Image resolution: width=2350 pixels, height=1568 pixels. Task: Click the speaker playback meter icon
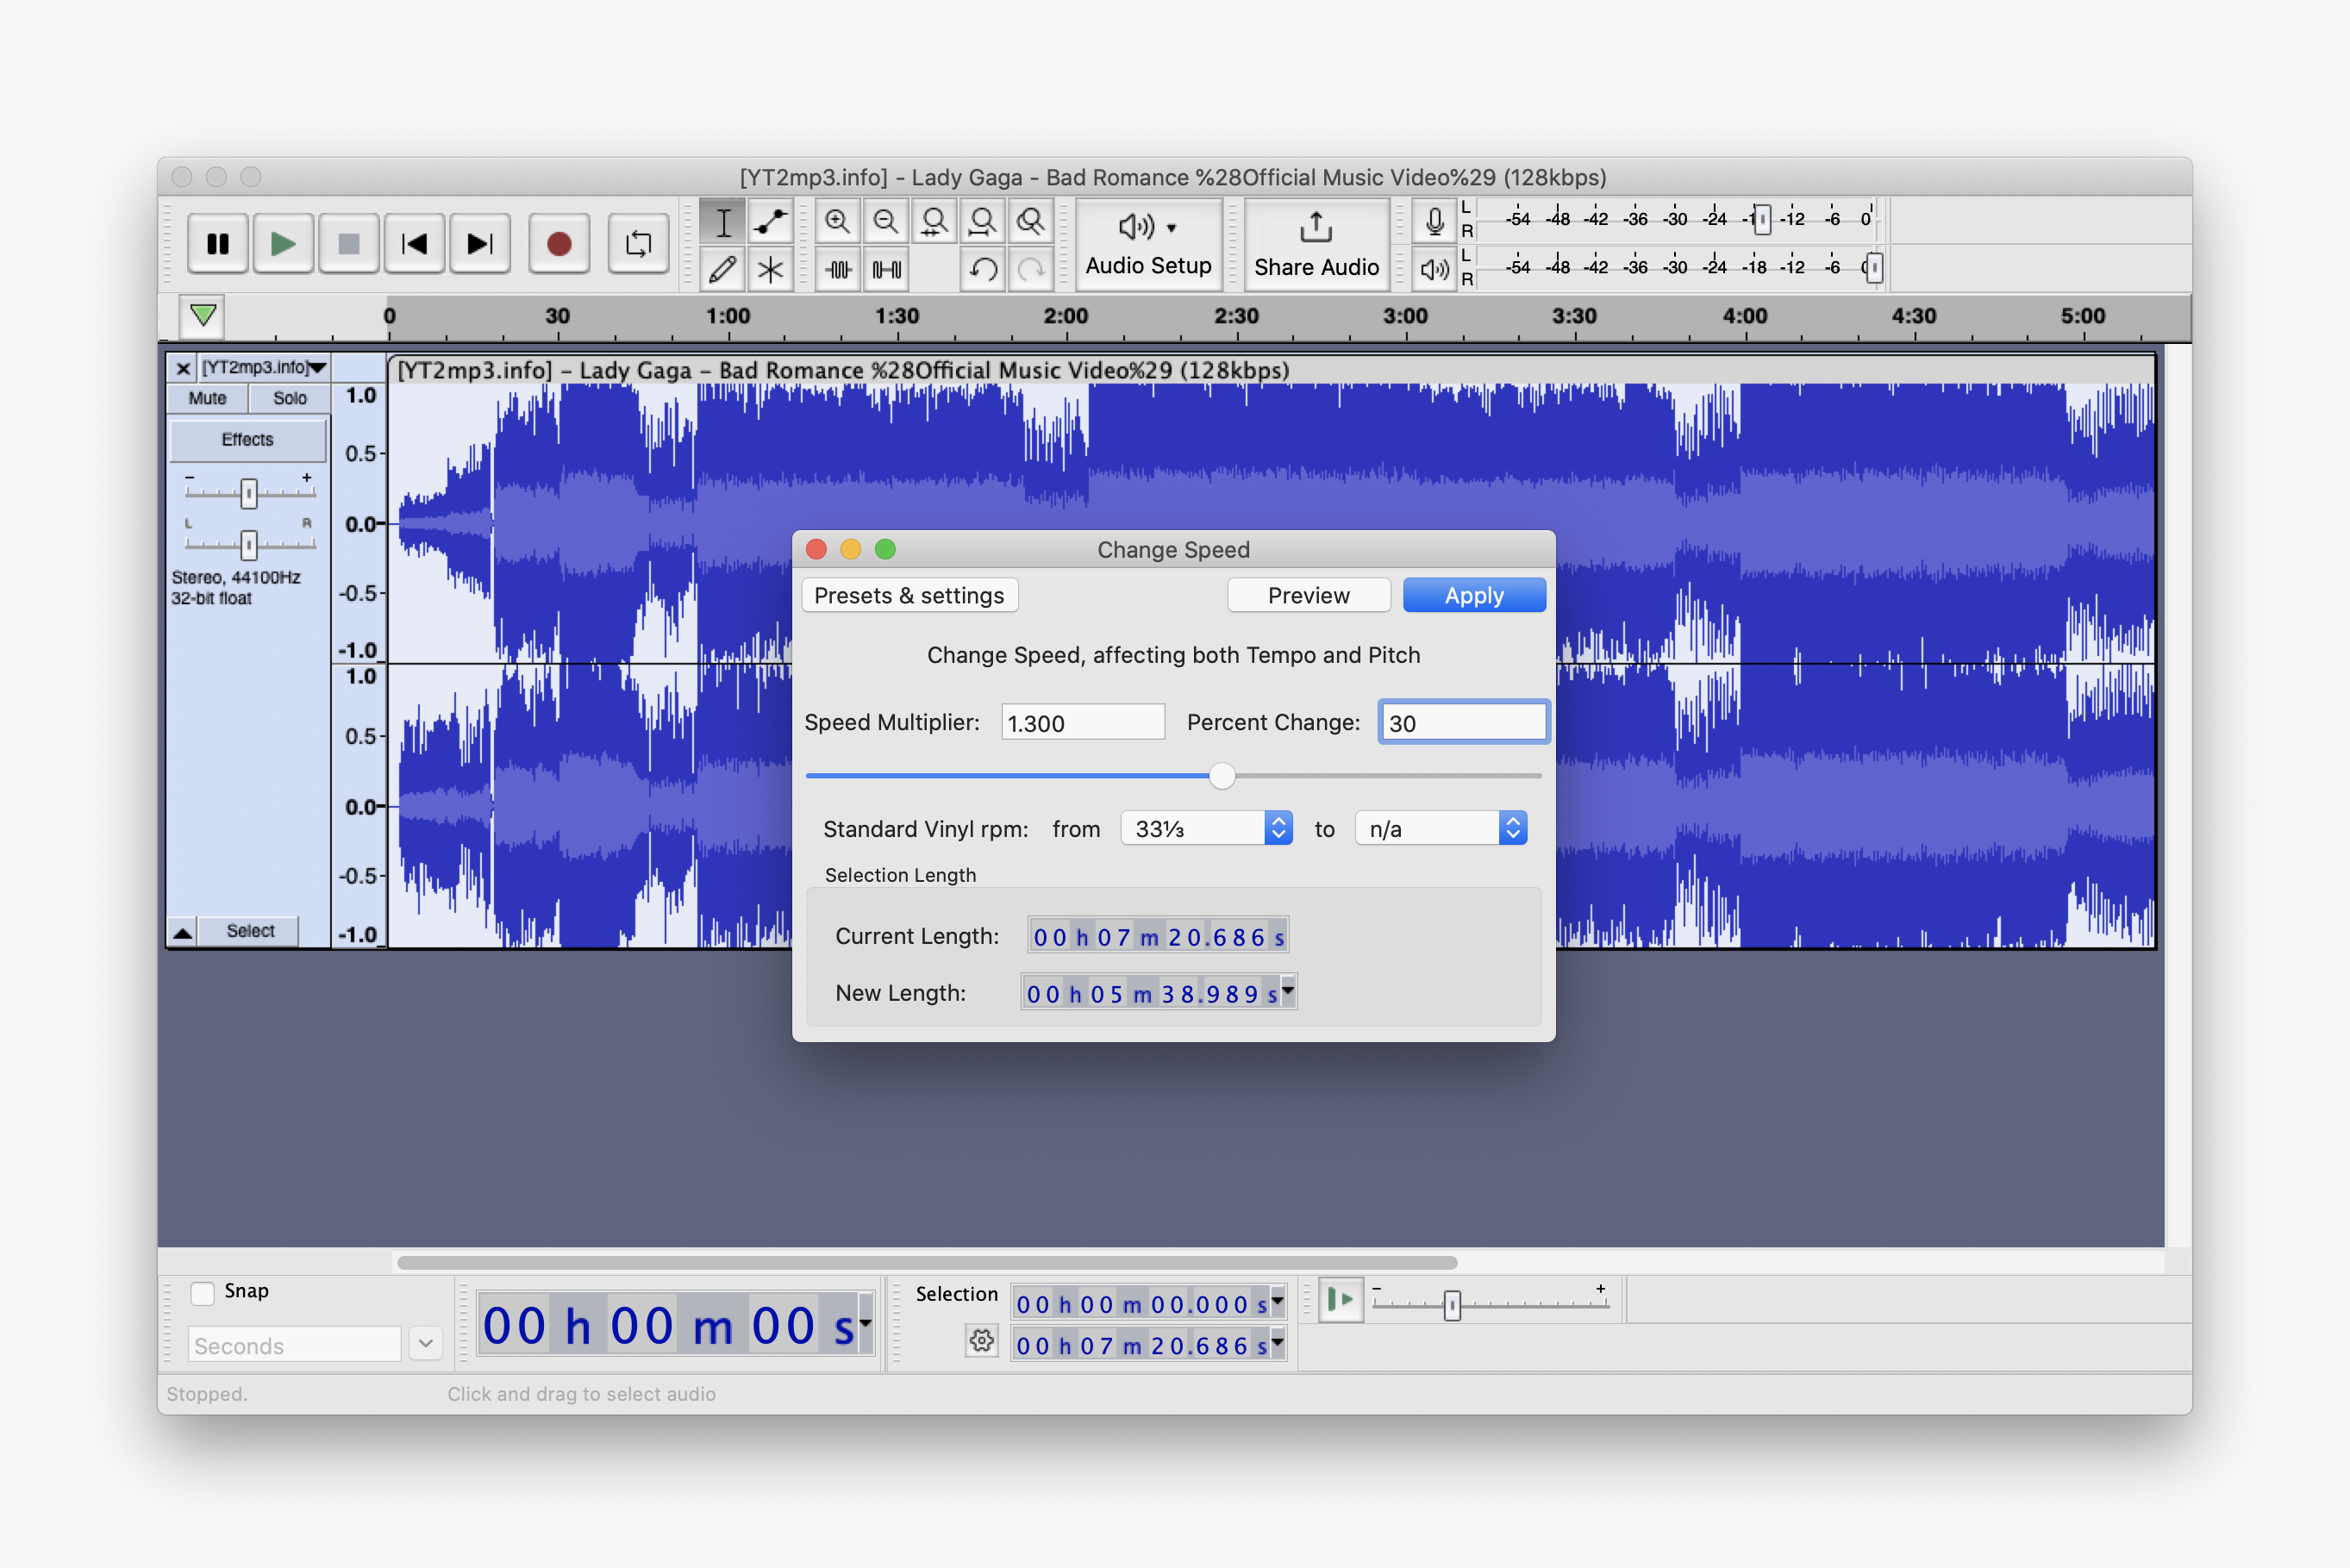point(1434,268)
